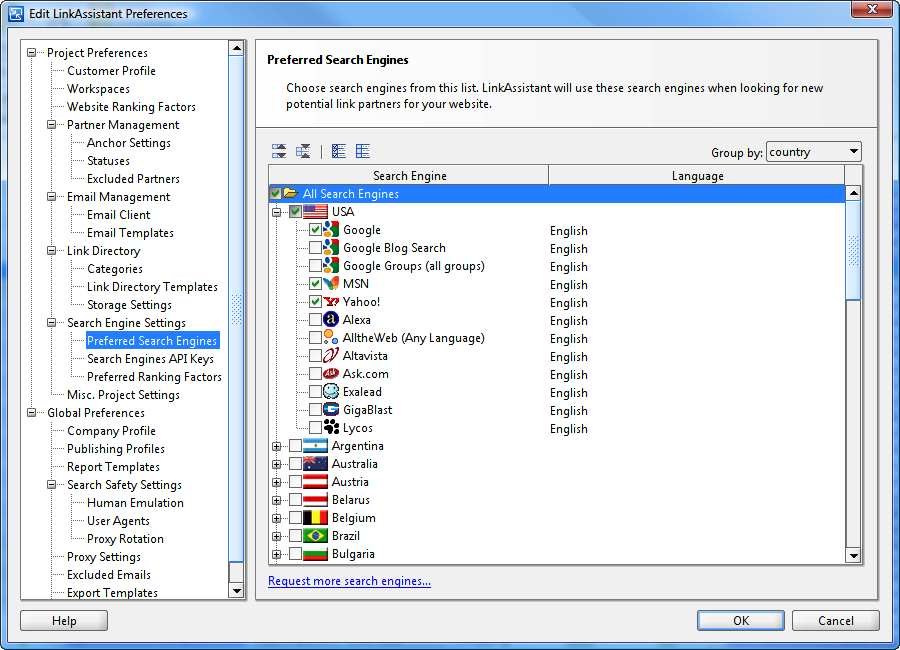Expand the Australia group
This screenshot has height=650, width=900.
(277, 465)
